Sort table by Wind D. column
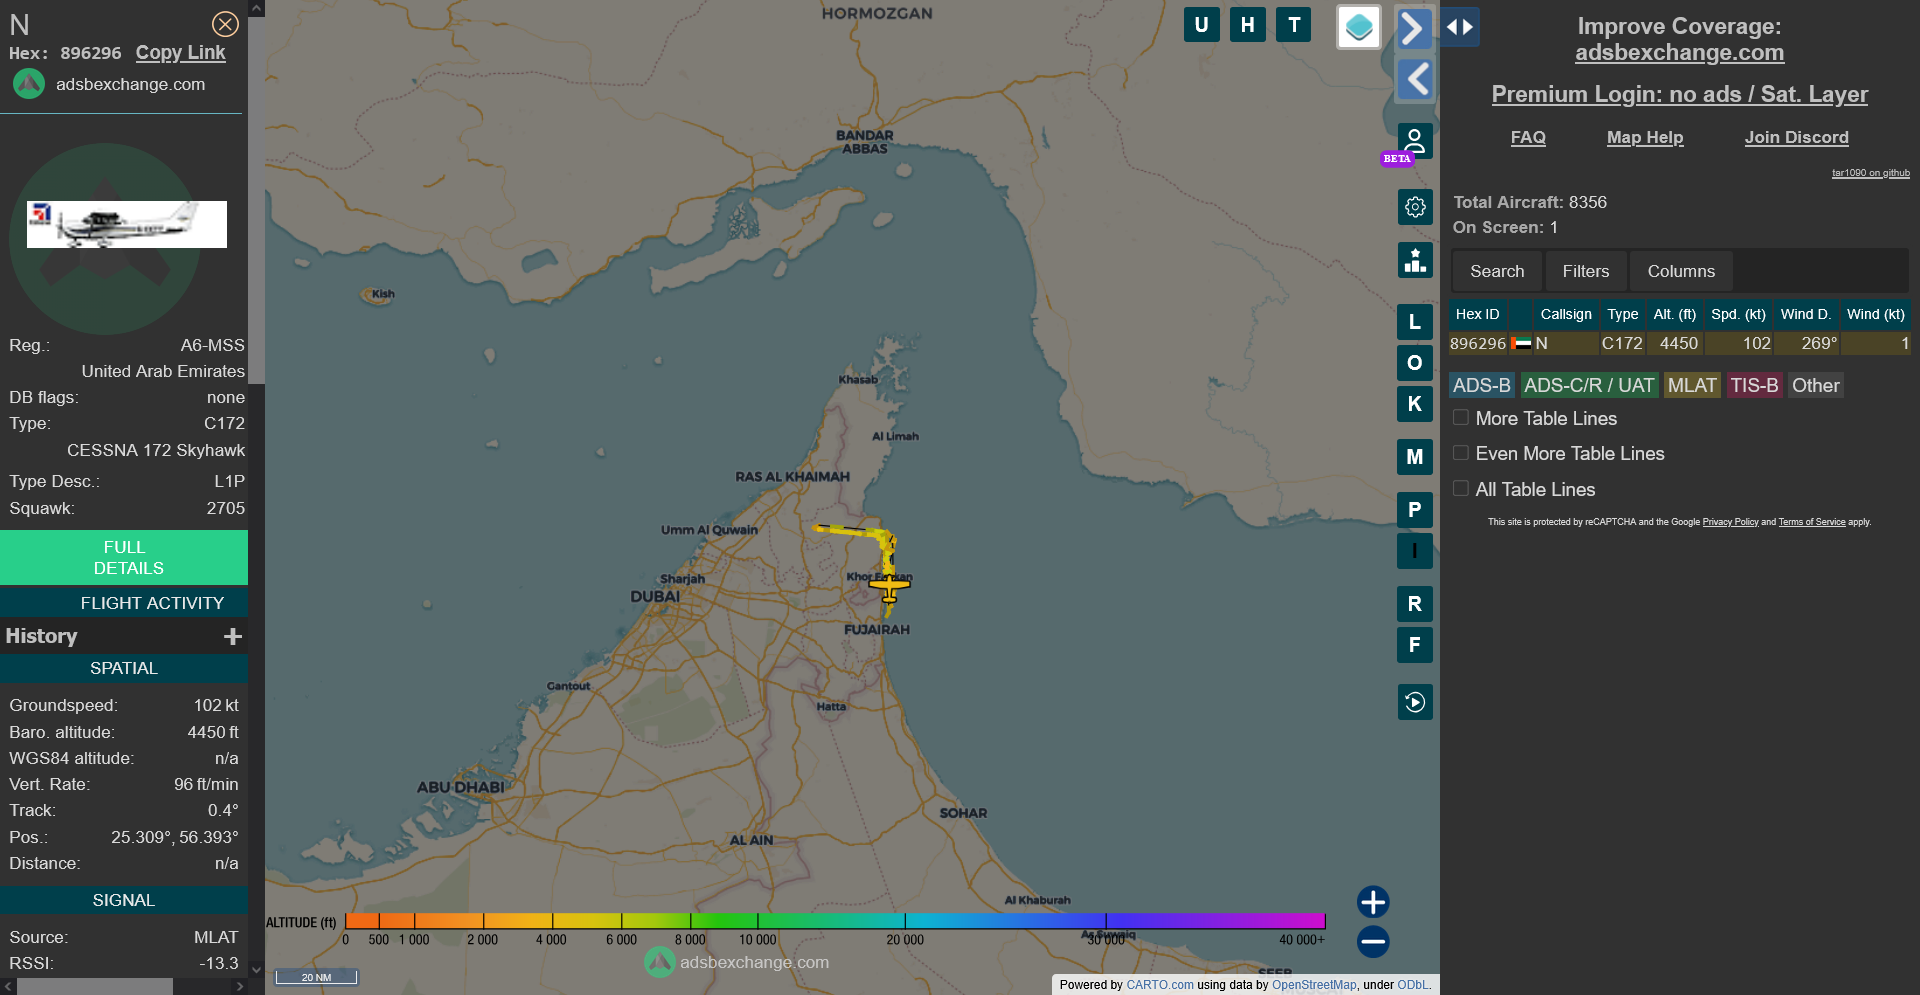 [1806, 314]
